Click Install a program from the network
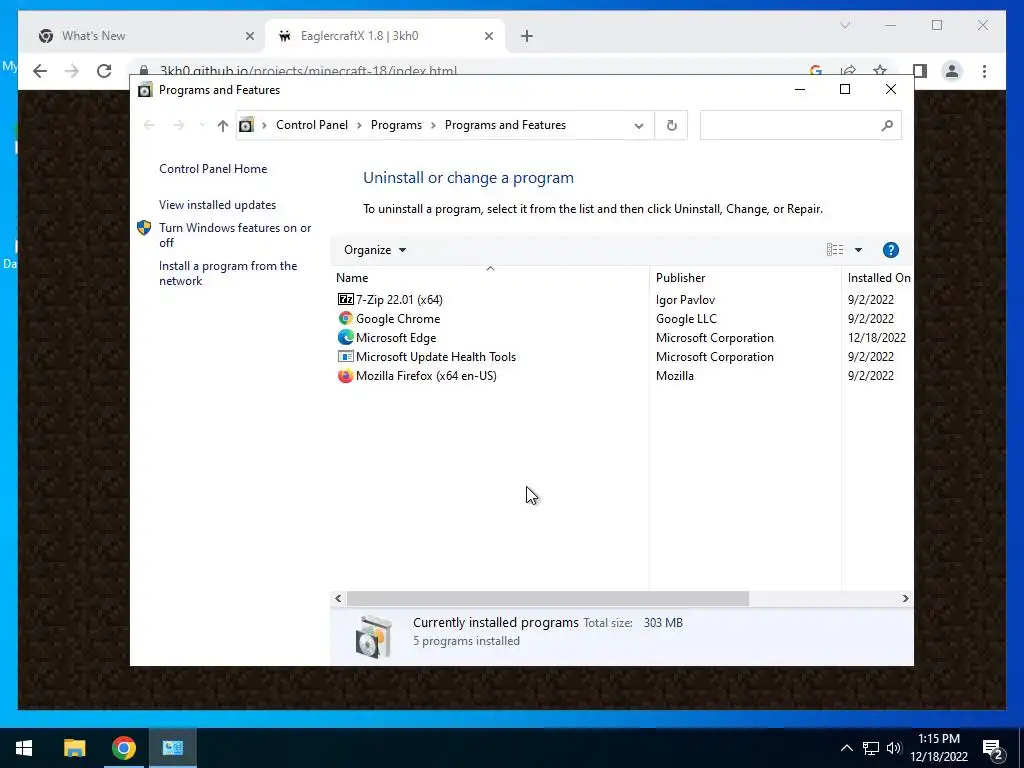1024x768 pixels. pyautogui.click(x=228, y=273)
